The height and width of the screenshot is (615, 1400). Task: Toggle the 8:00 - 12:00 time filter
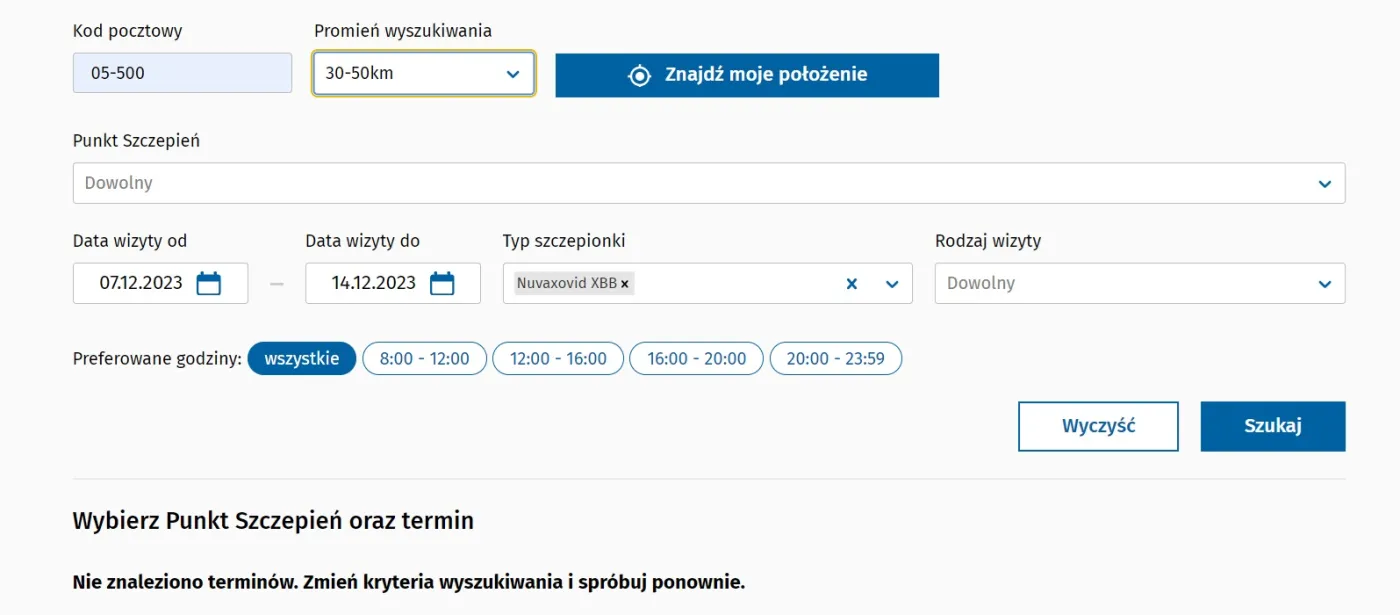[x=424, y=359]
